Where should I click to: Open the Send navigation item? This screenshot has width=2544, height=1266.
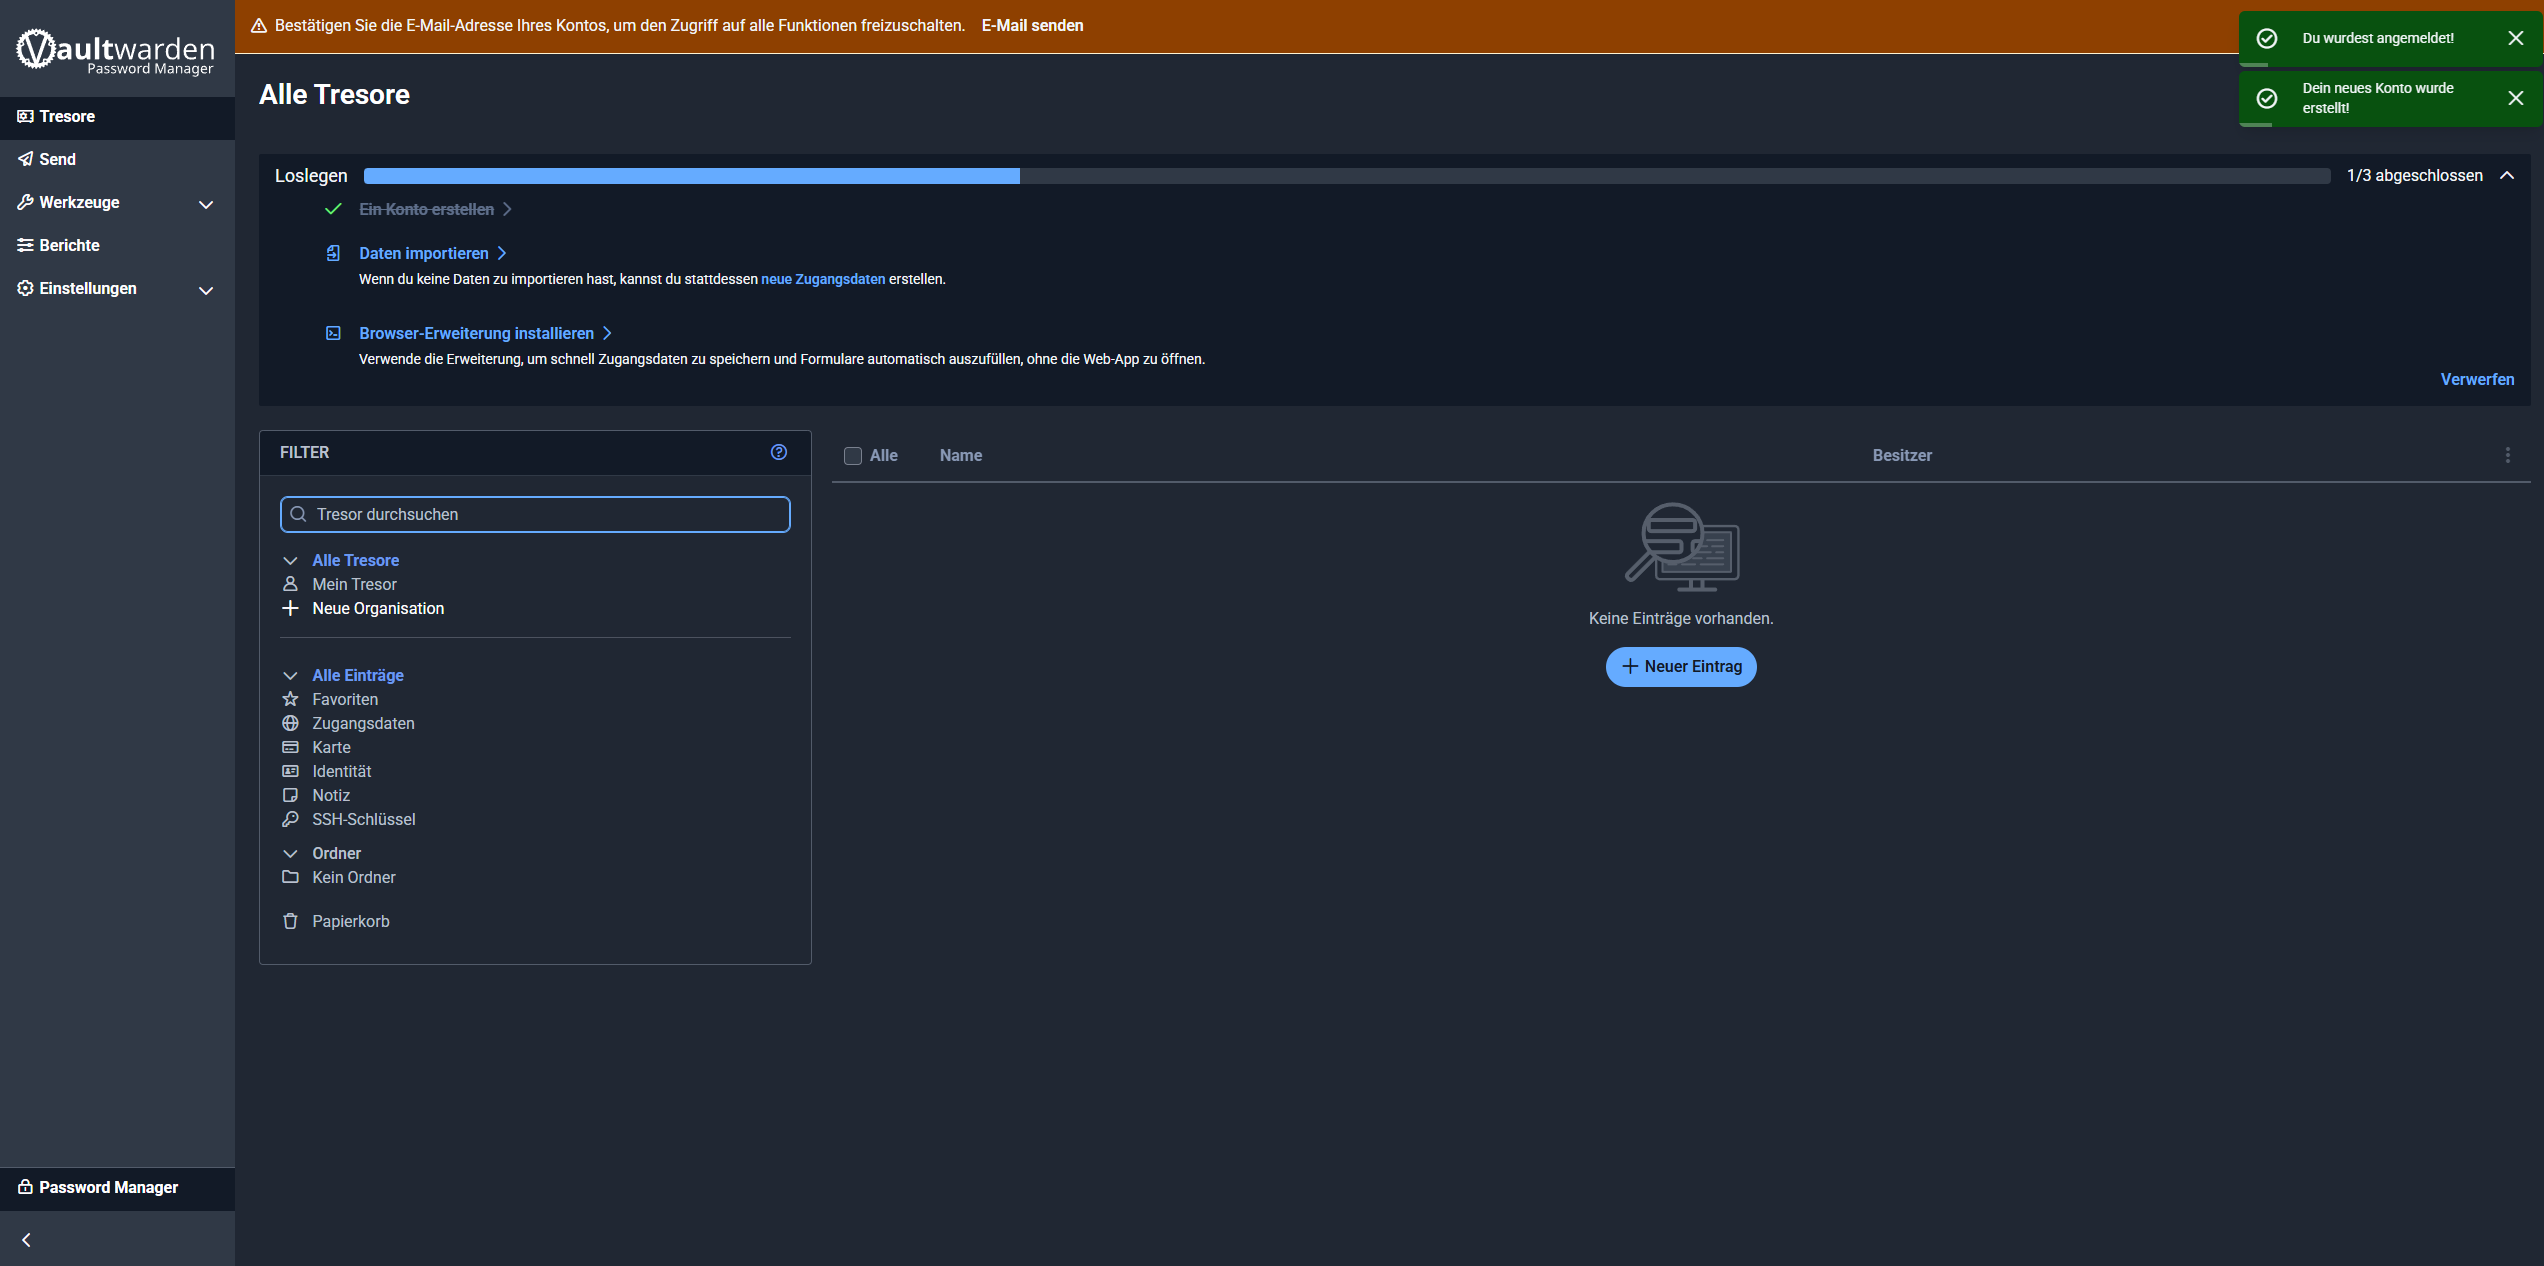57,159
